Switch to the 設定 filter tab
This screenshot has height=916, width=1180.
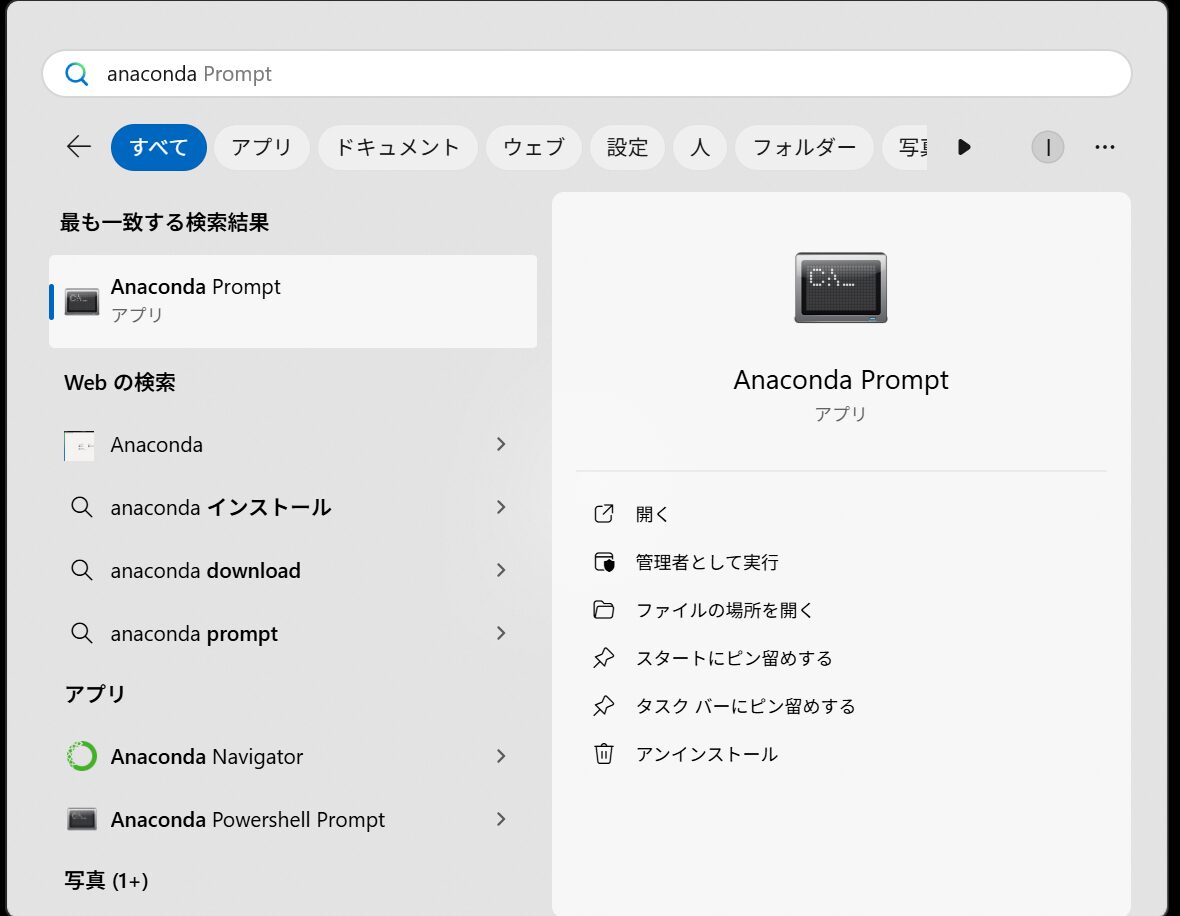[627, 148]
